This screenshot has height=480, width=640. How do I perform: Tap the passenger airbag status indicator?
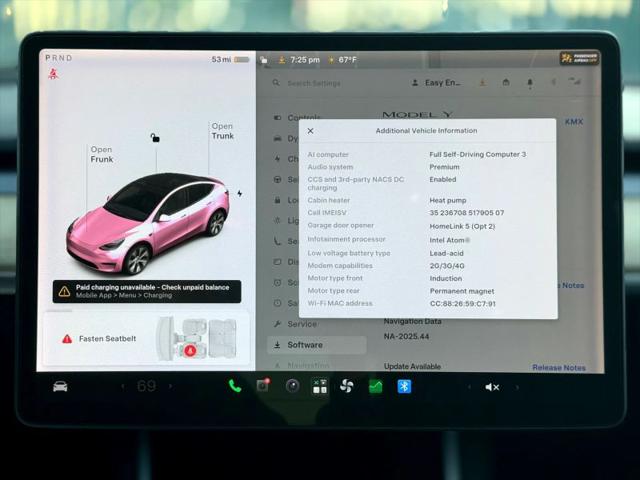click(579, 58)
